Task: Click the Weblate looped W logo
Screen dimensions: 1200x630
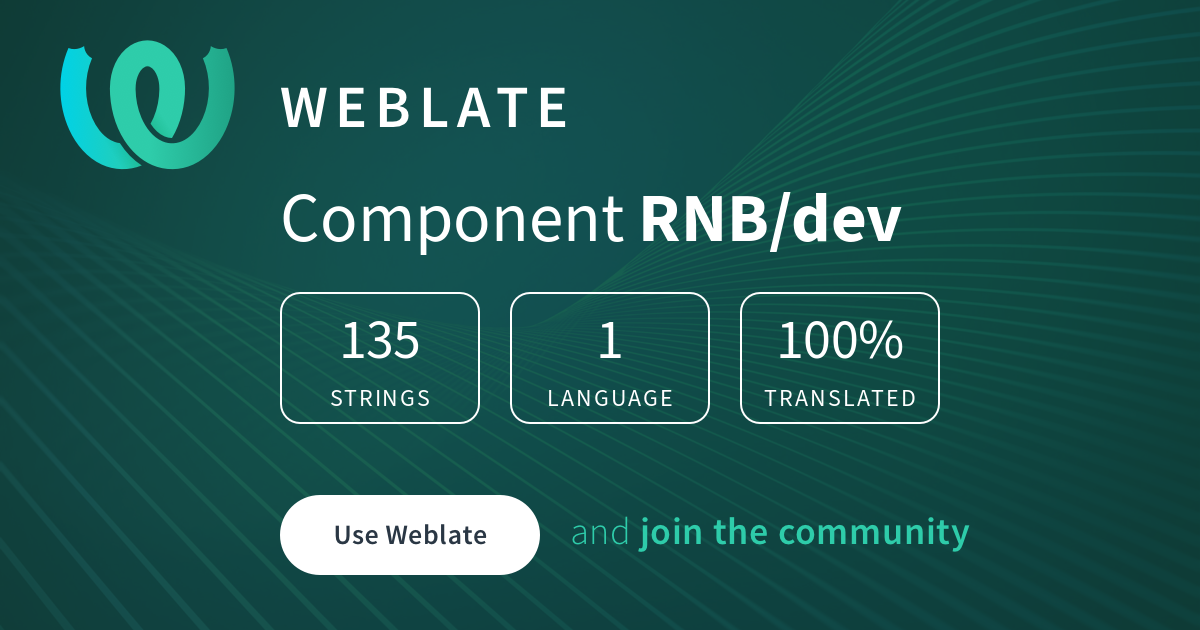Action: point(148,105)
